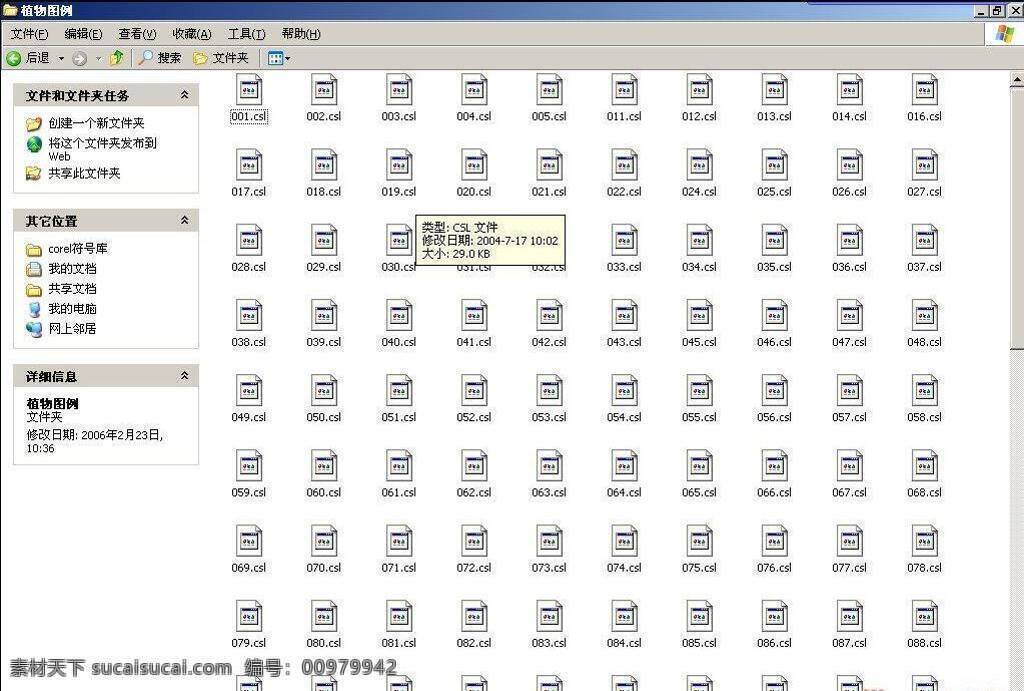
Task: Click the green Back arrow button
Action: click(x=27, y=58)
